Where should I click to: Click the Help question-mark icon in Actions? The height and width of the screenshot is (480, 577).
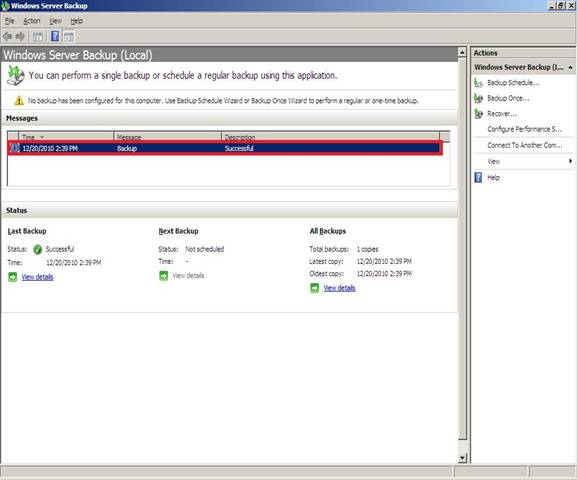point(478,177)
